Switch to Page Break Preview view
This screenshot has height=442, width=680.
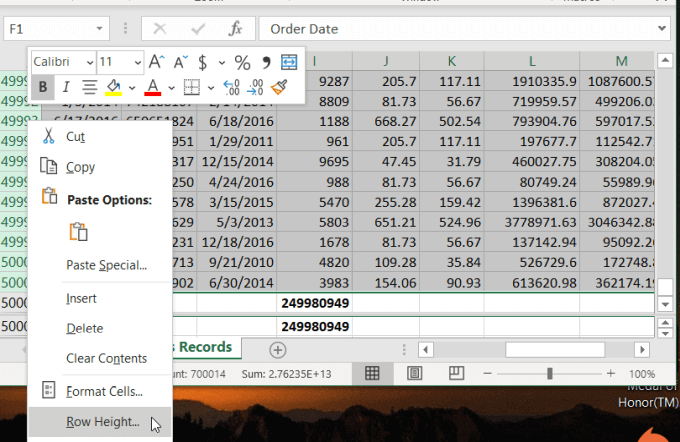[x=456, y=373]
